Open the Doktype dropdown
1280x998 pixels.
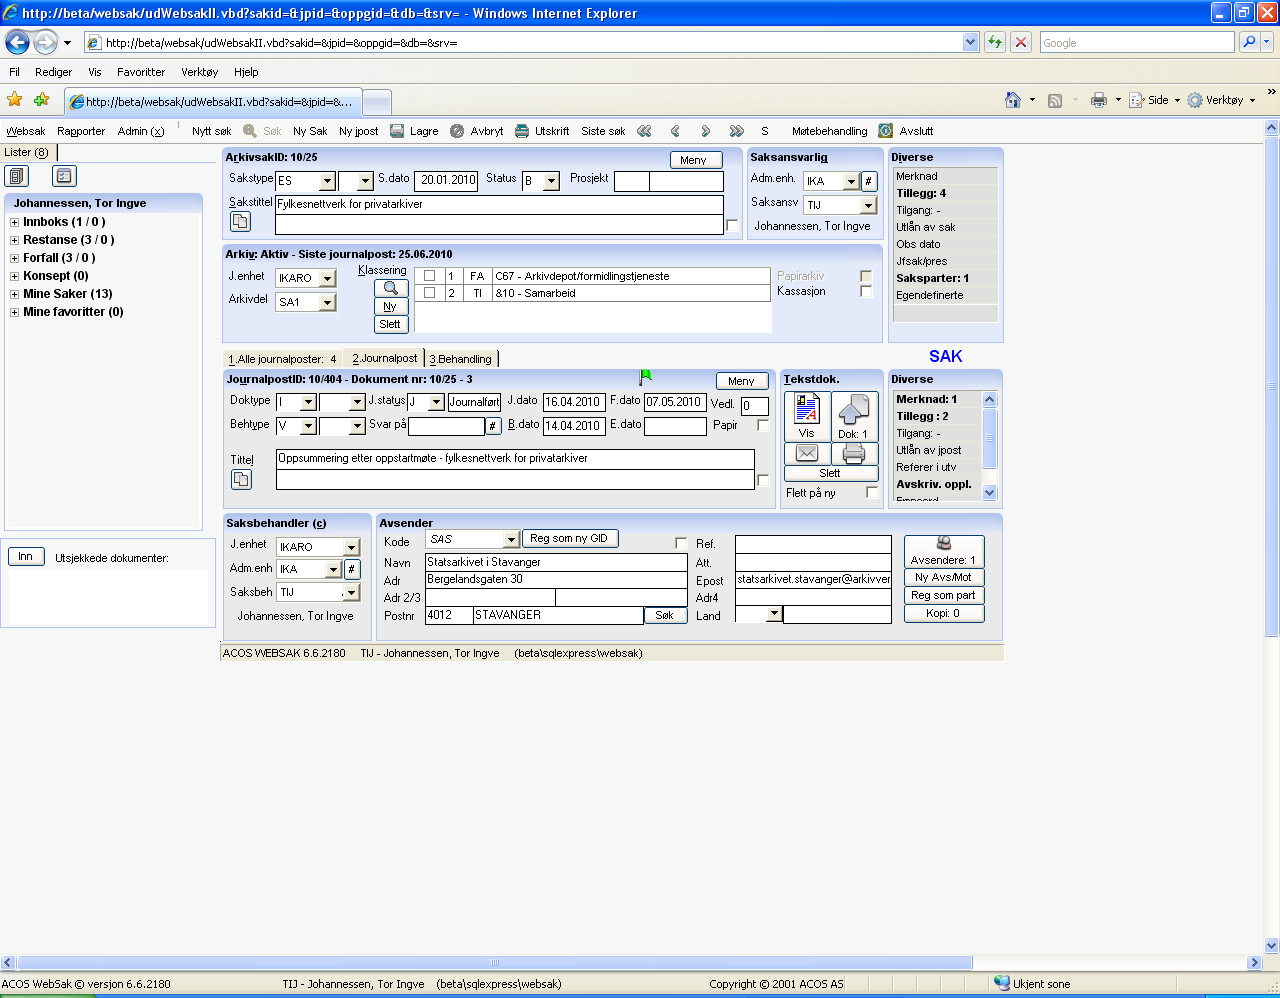[x=308, y=402]
